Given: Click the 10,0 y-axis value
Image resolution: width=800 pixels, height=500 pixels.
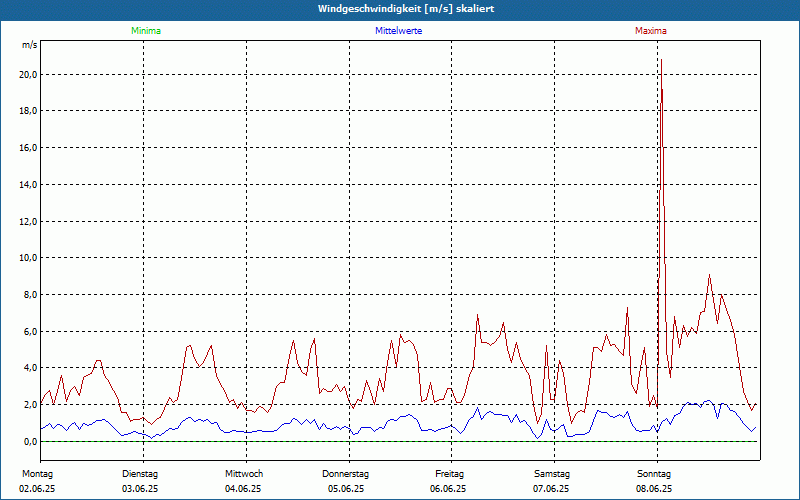Looking at the screenshot, I should [28, 258].
